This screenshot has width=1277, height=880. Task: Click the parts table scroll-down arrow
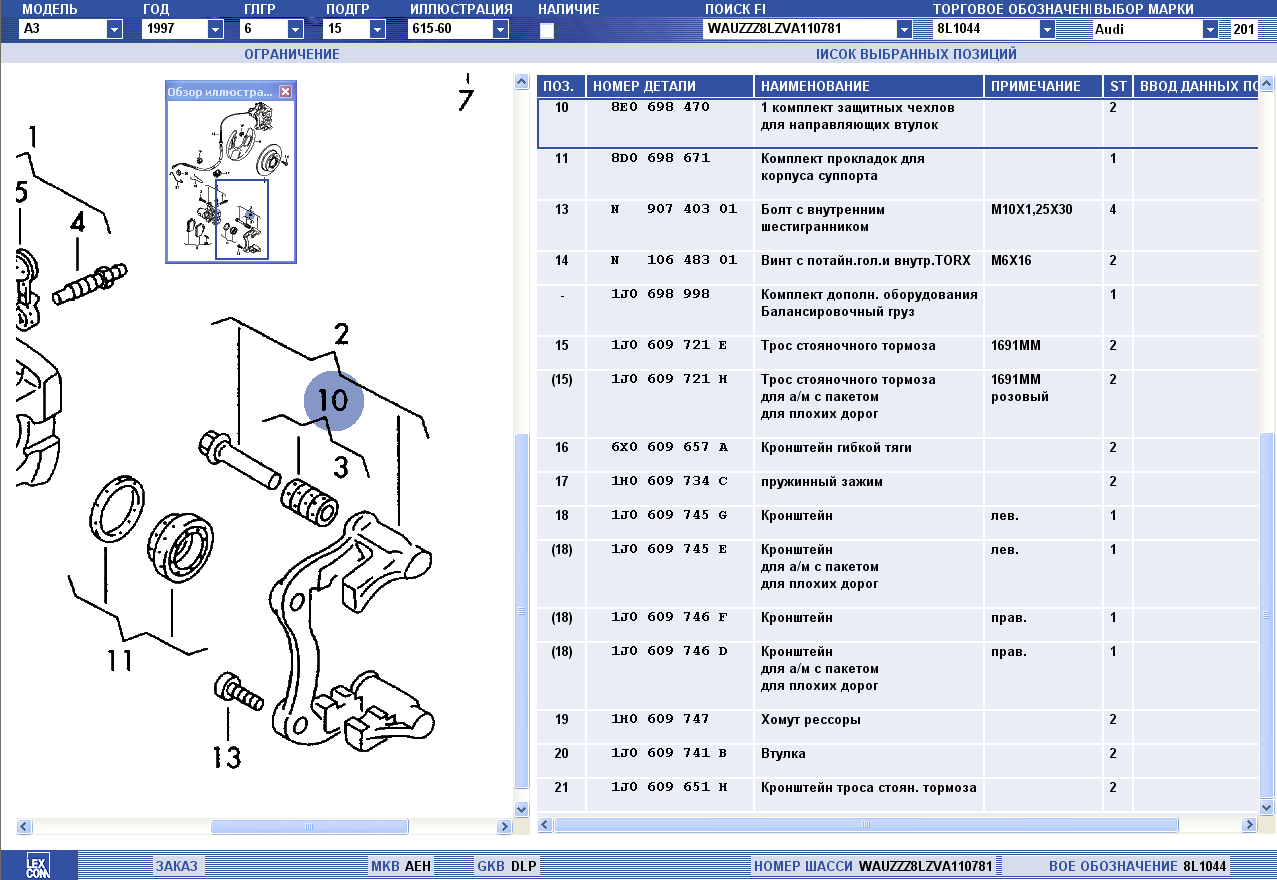pos(1267,807)
